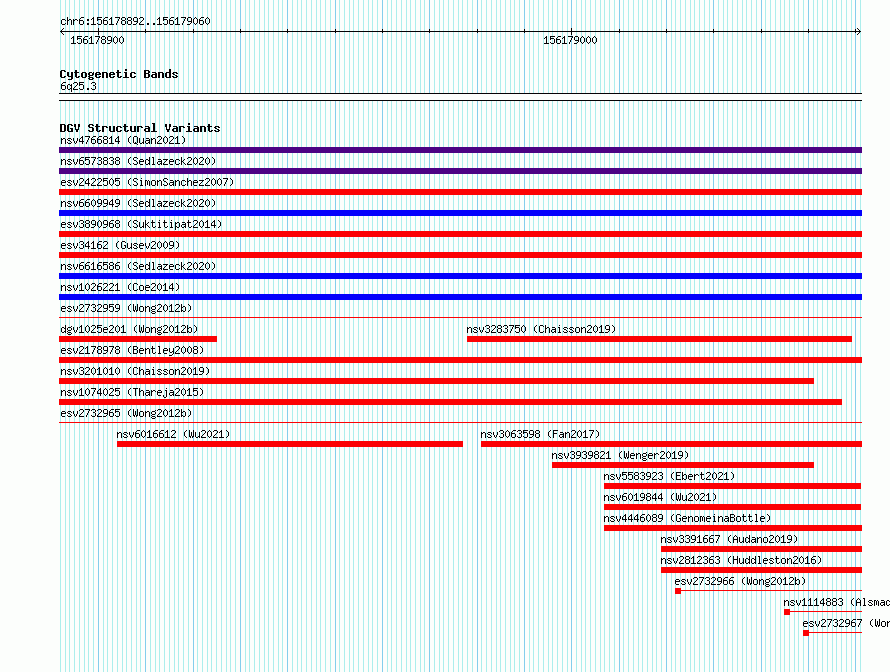890x672 pixels.
Task: Click the small red square of esv2732967
Action: tap(806, 633)
